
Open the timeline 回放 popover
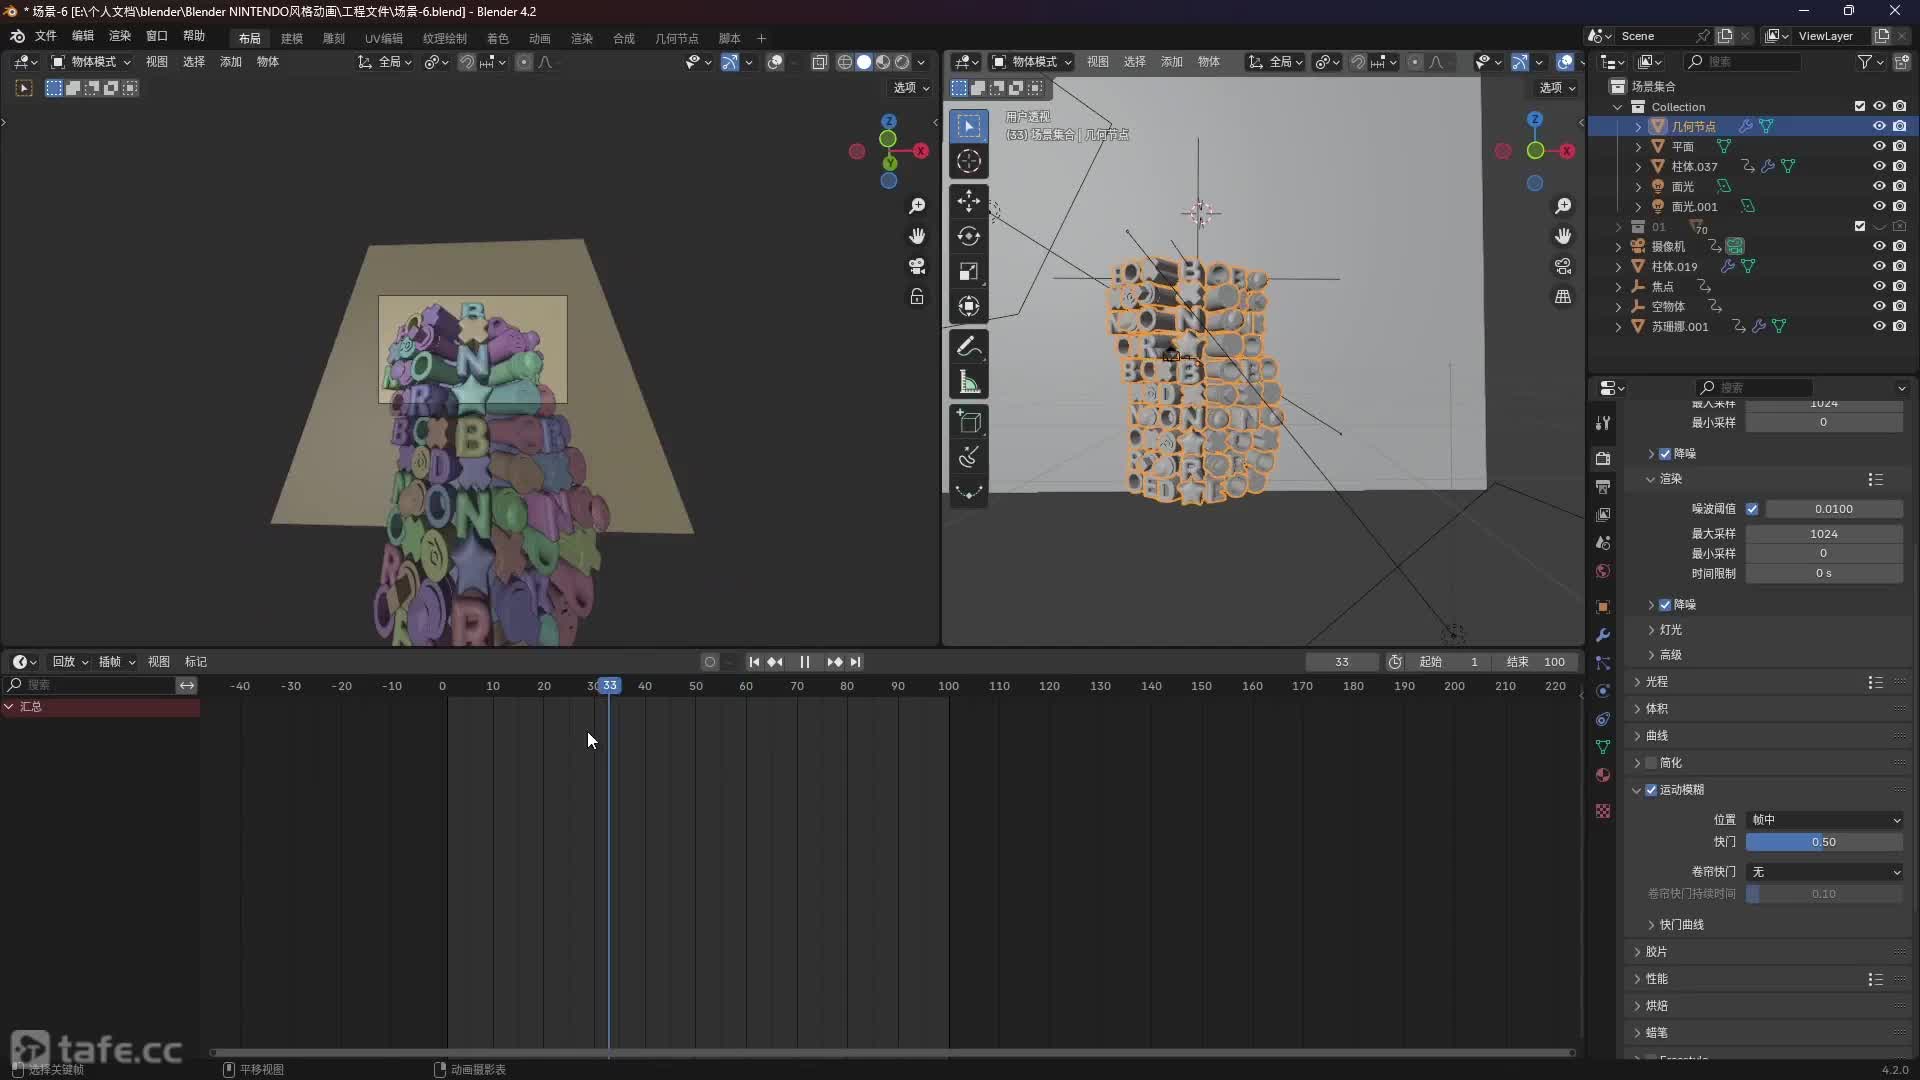[x=70, y=662]
